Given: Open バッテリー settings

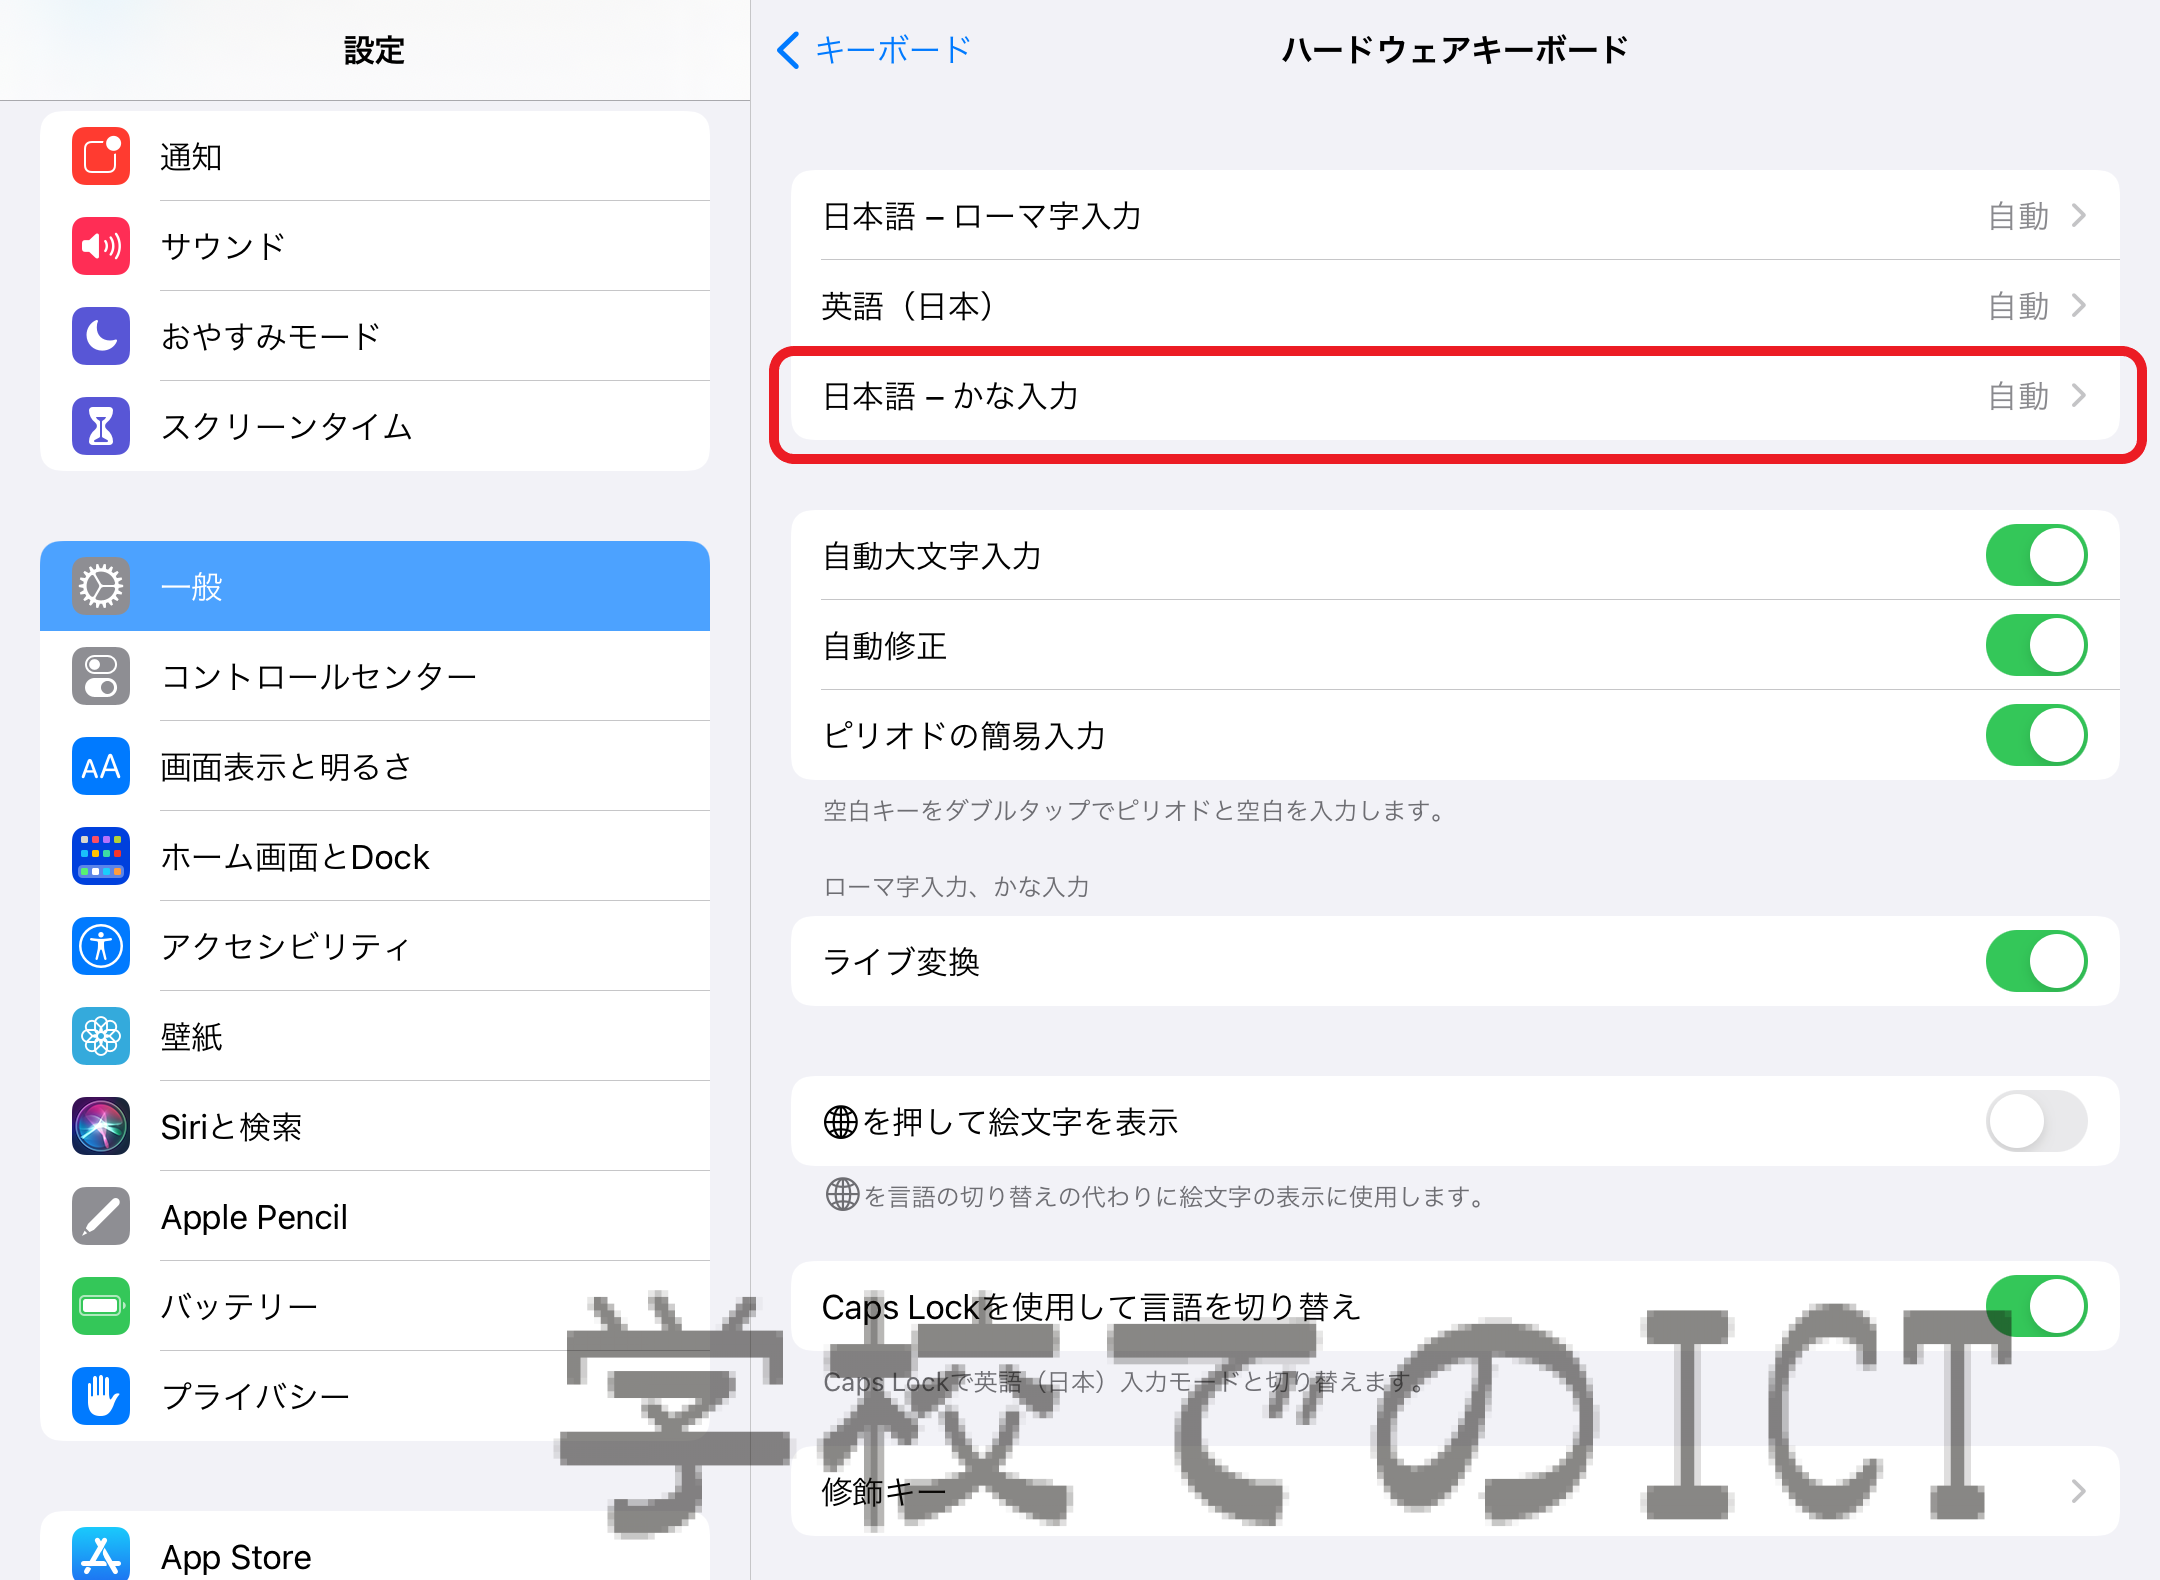Looking at the screenshot, I should pyautogui.click(x=375, y=1306).
